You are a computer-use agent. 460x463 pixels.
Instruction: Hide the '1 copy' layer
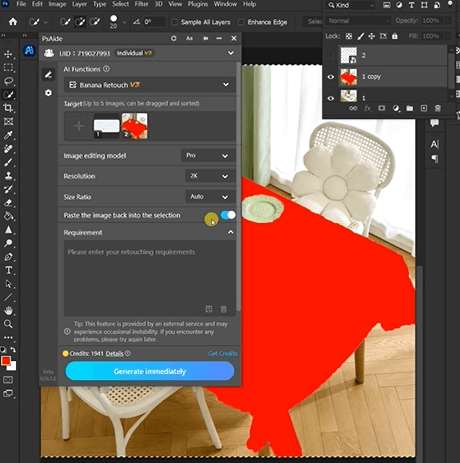(330, 77)
